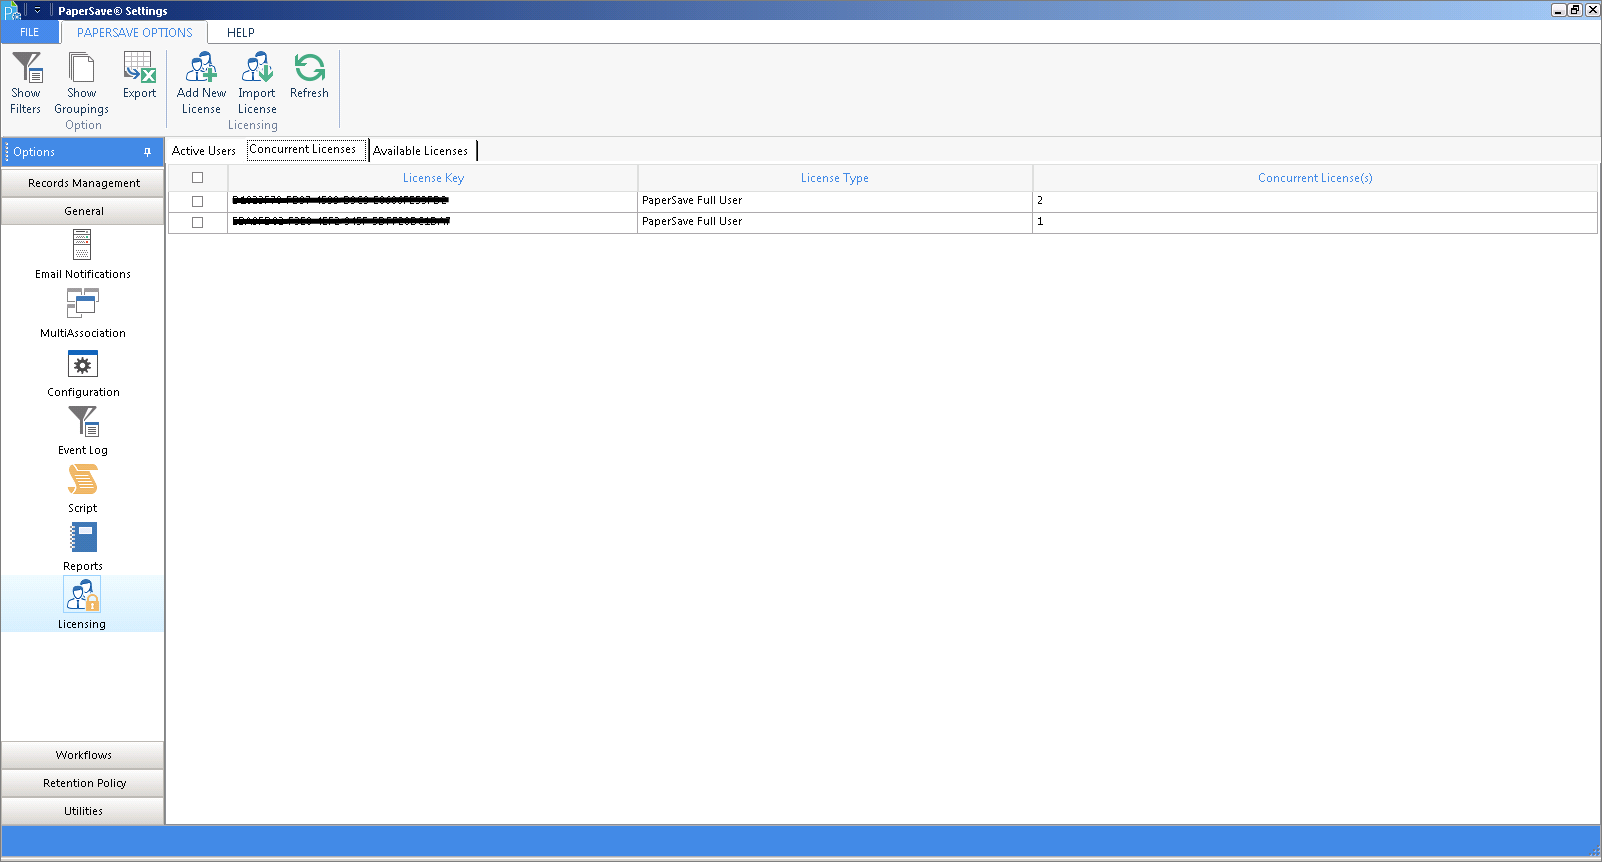Expand the Records Management section
The width and height of the screenshot is (1602, 862).
(83, 183)
